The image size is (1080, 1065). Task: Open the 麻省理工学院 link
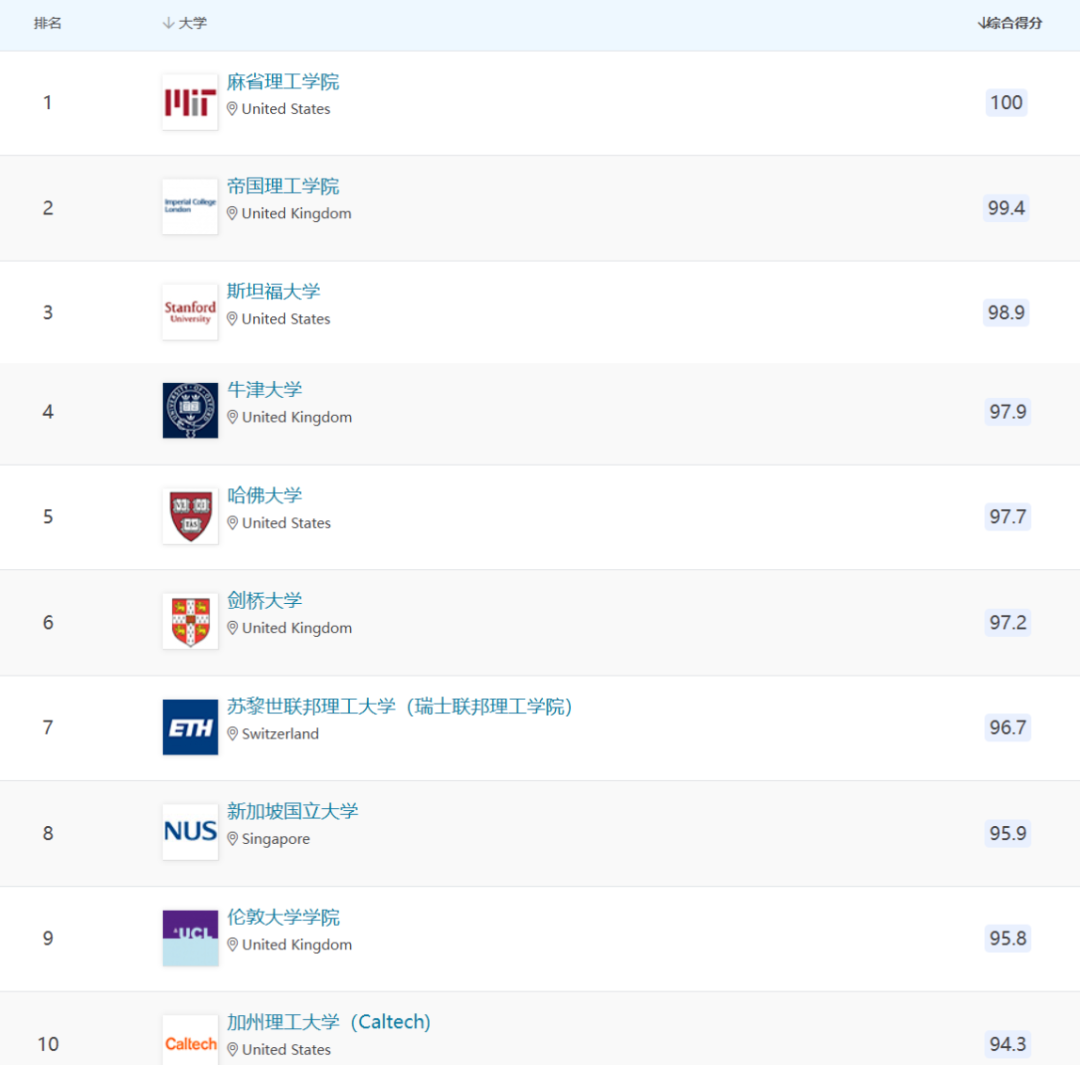[x=283, y=82]
